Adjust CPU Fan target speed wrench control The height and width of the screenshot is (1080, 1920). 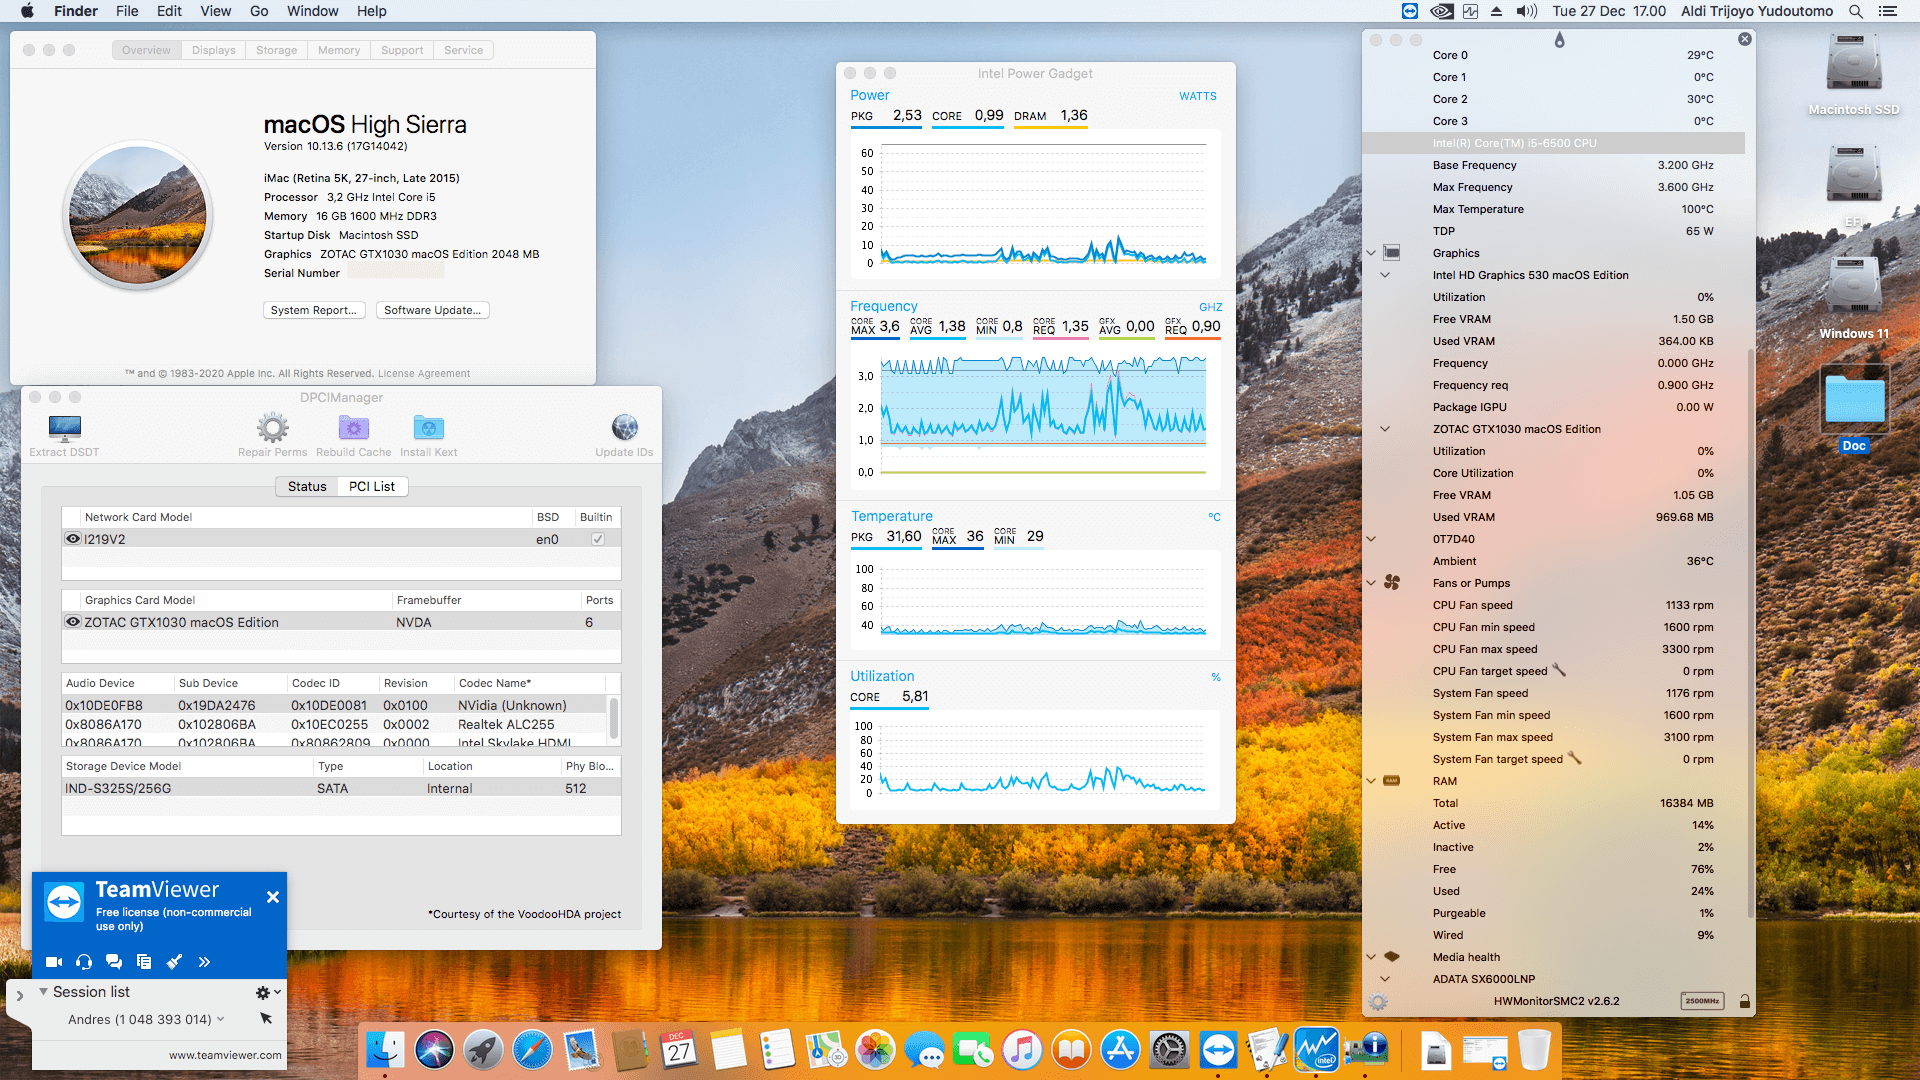tap(1558, 671)
